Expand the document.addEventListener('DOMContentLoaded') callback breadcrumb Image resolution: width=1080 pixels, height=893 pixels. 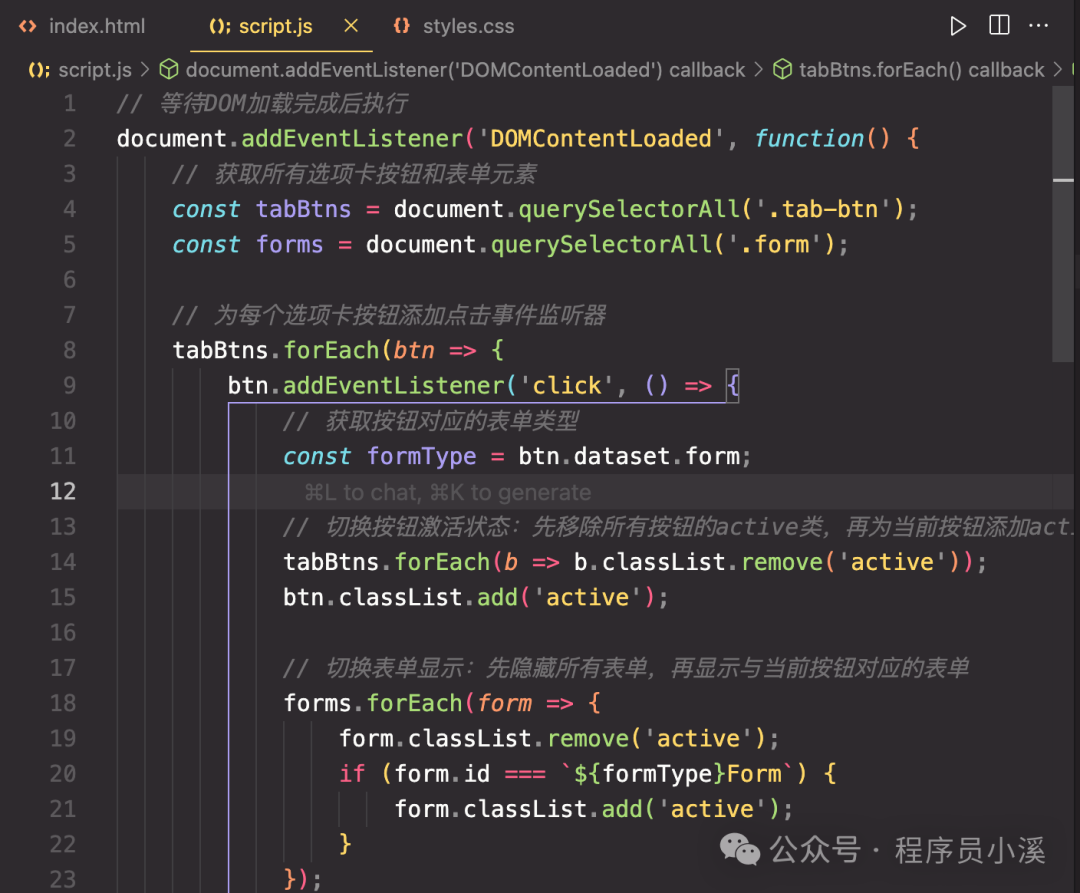[x=465, y=70]
